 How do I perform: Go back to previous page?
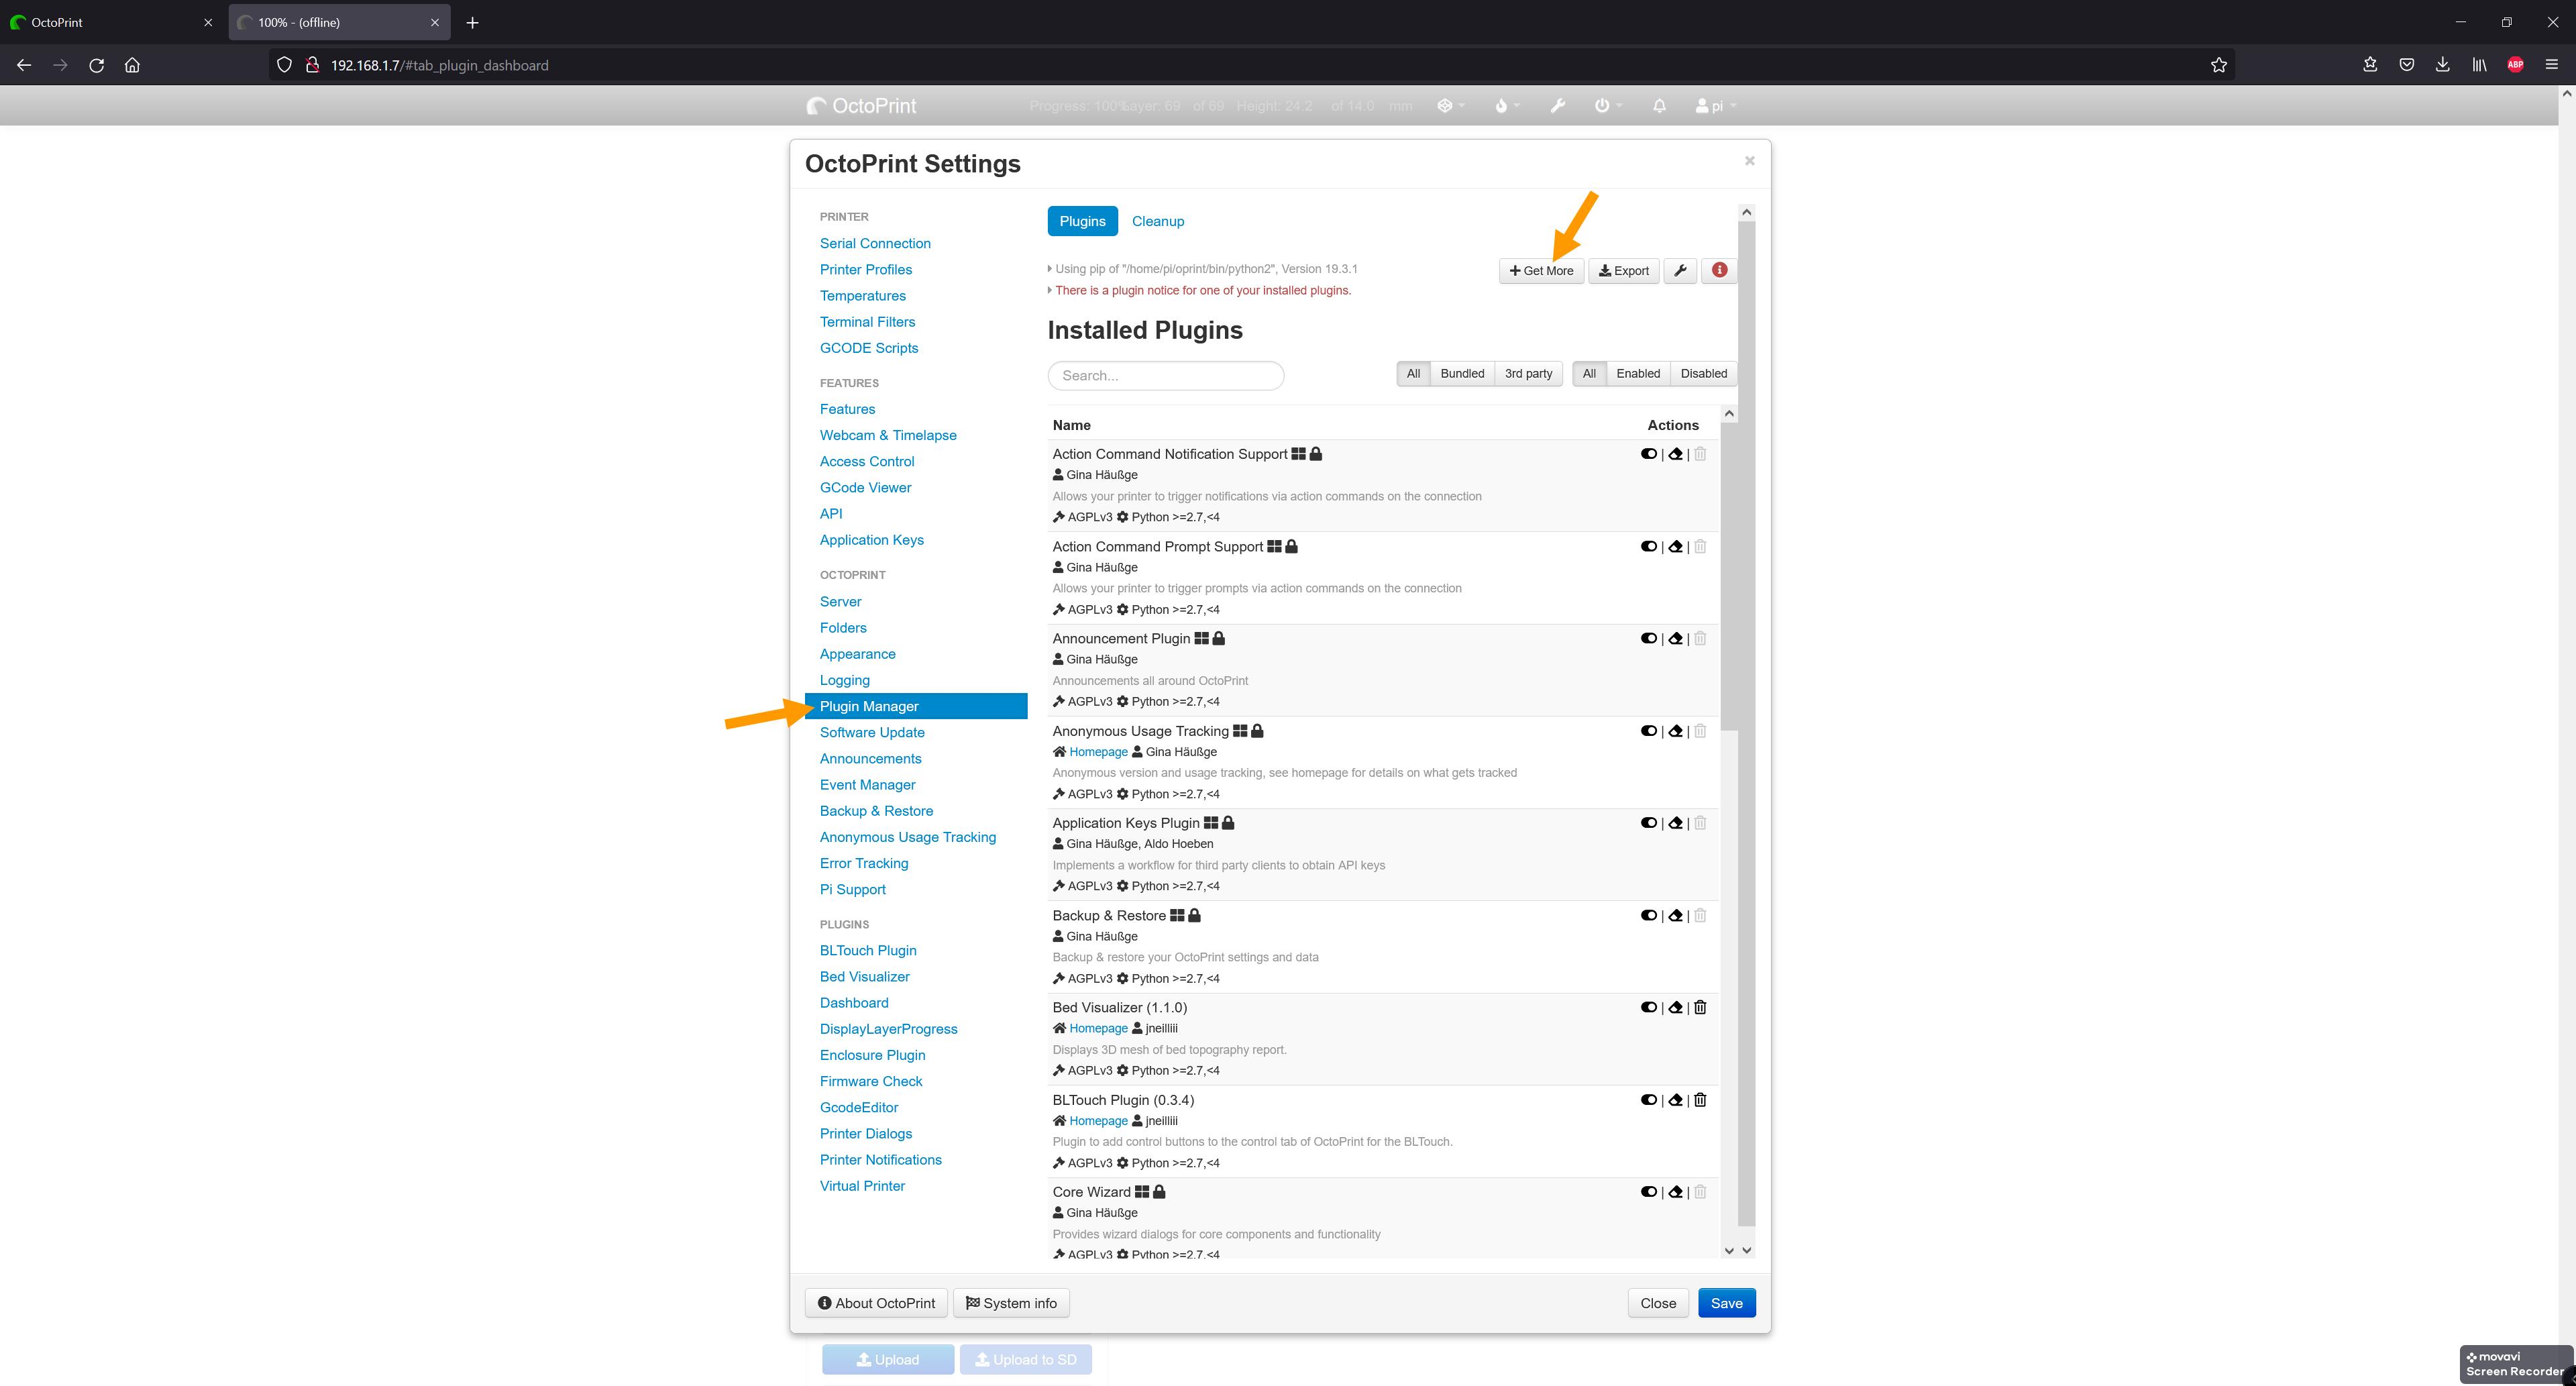click(x=24, y=65)
